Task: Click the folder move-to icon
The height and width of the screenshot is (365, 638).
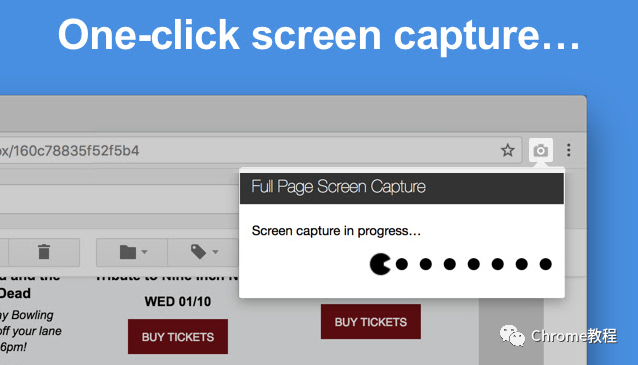Action: coord(128,252)
